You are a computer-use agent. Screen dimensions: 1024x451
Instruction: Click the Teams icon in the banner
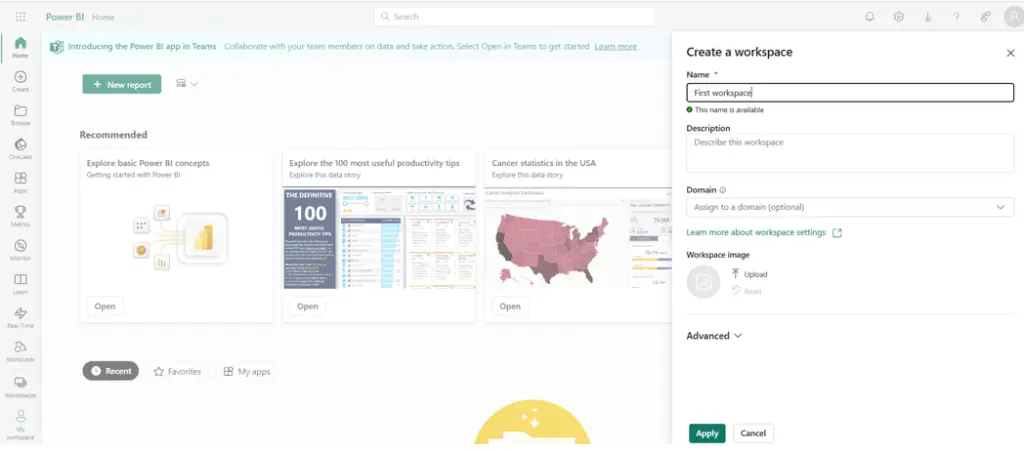[x=57, y=47]
